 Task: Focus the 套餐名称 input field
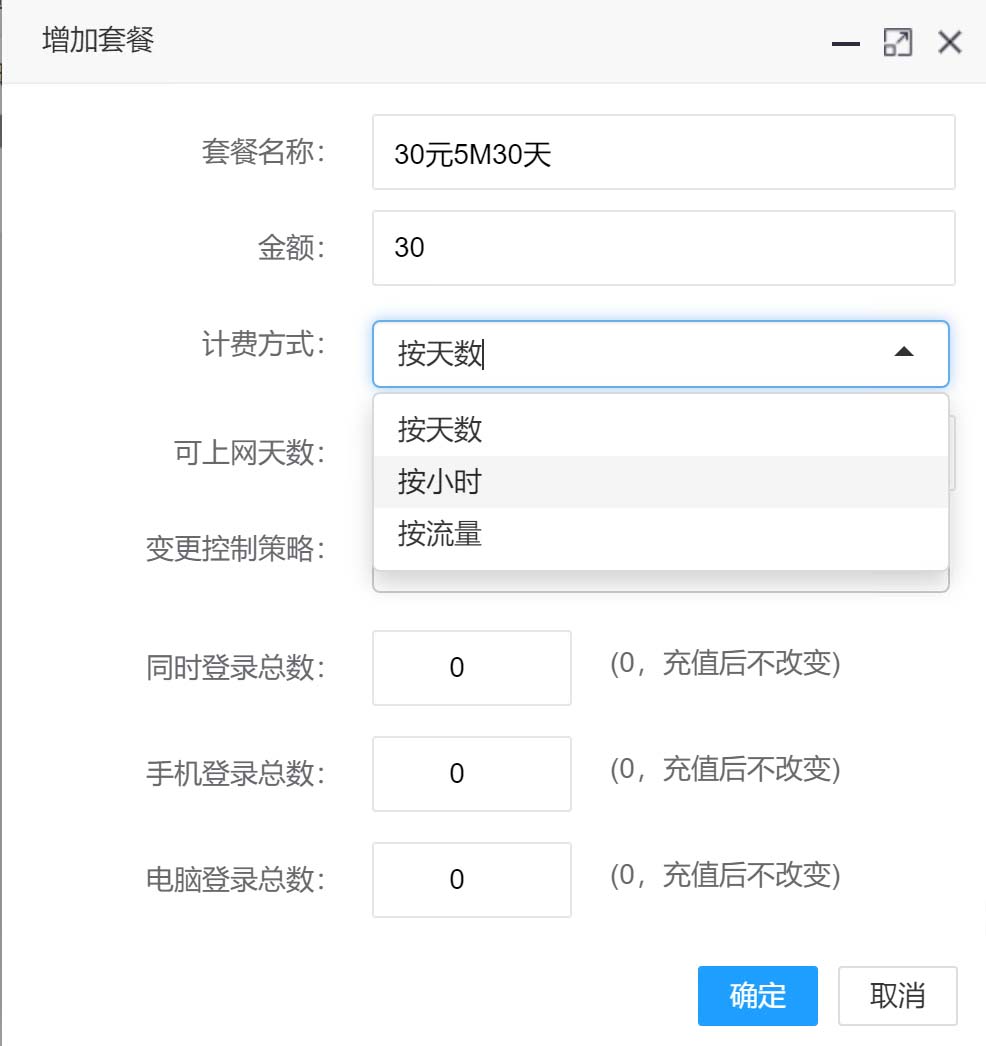[x=663, y=152]
